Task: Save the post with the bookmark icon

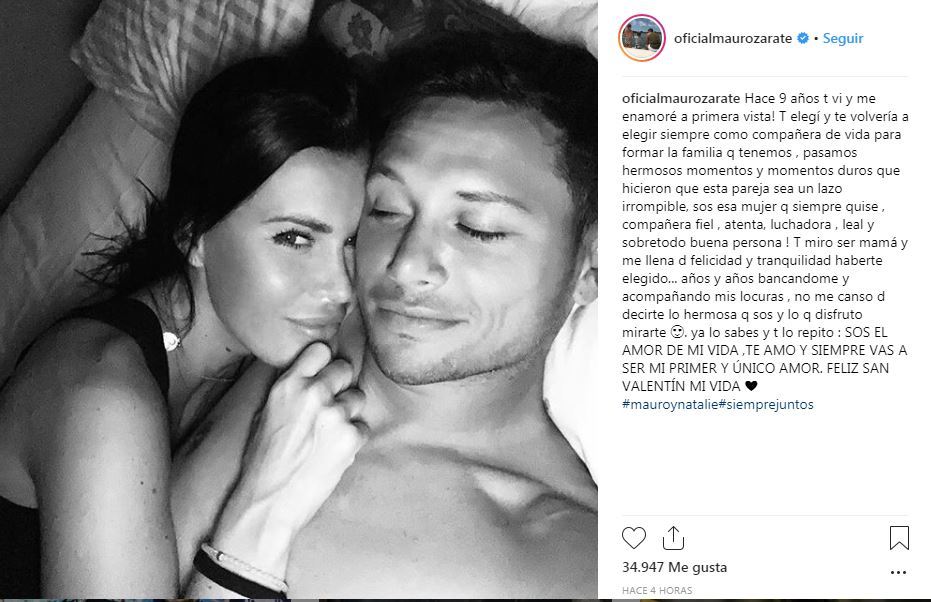Action: 899,538
